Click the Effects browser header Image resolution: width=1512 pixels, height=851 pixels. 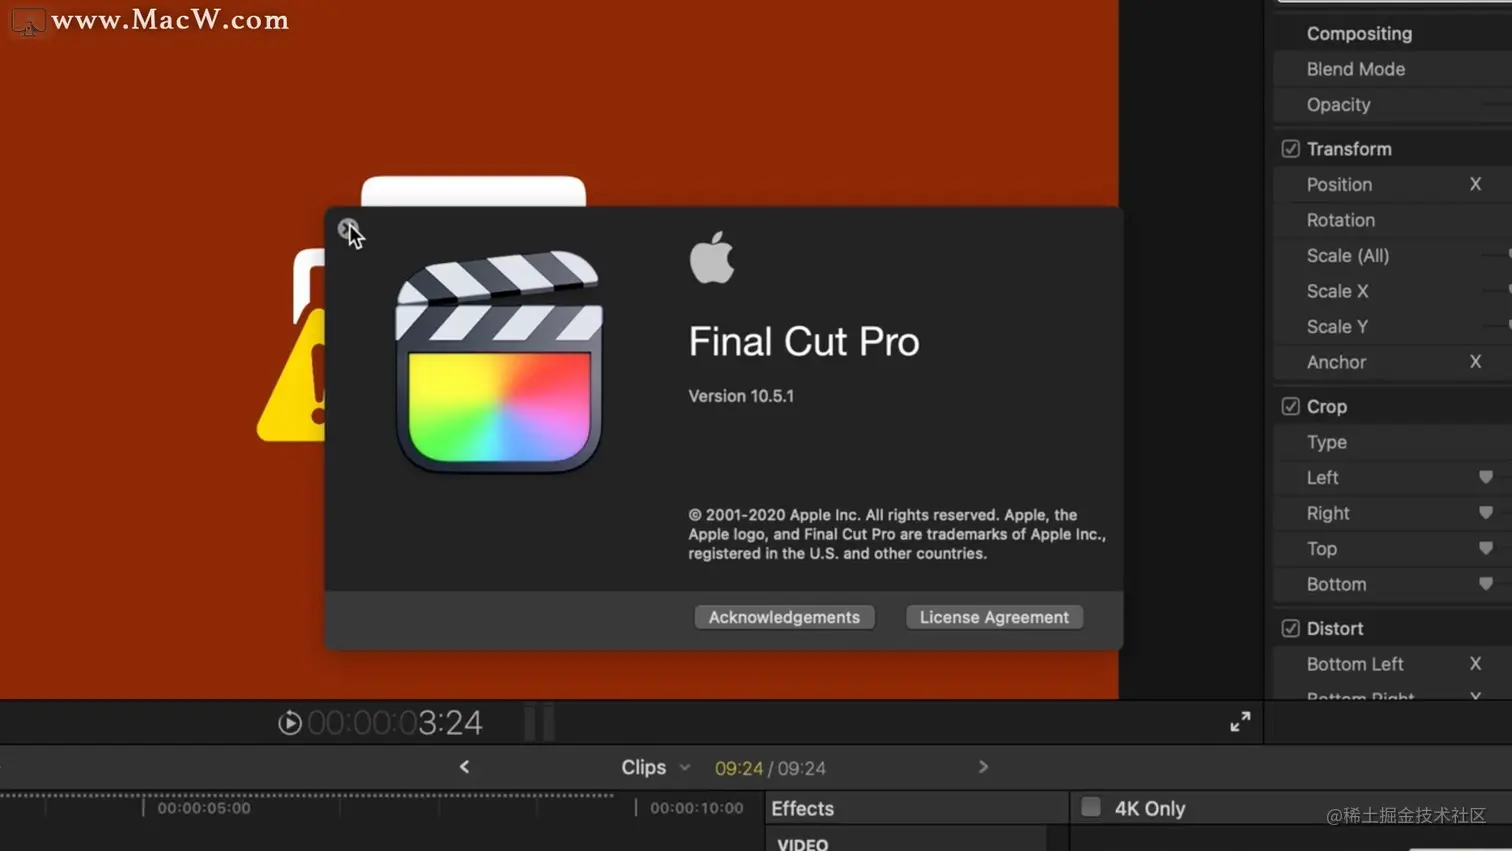[802, 808]
